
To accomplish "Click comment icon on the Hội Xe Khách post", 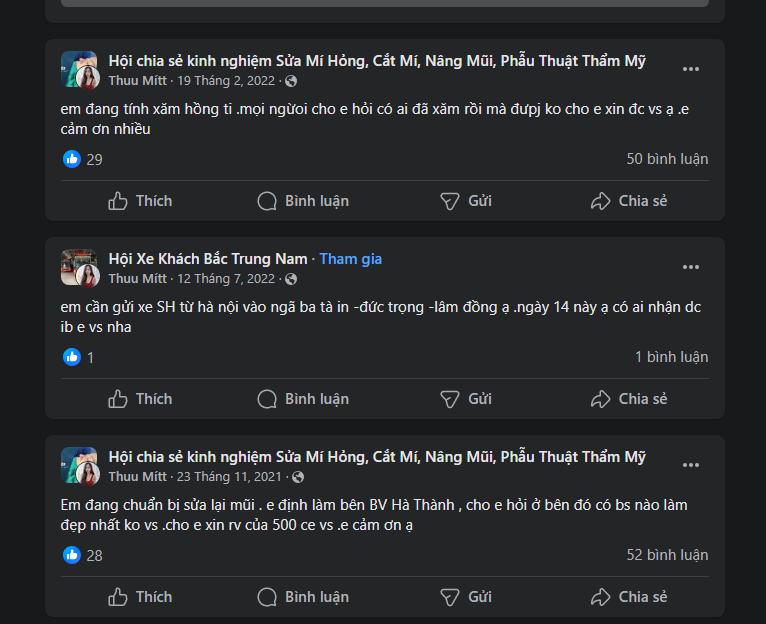I will point(267,399).
